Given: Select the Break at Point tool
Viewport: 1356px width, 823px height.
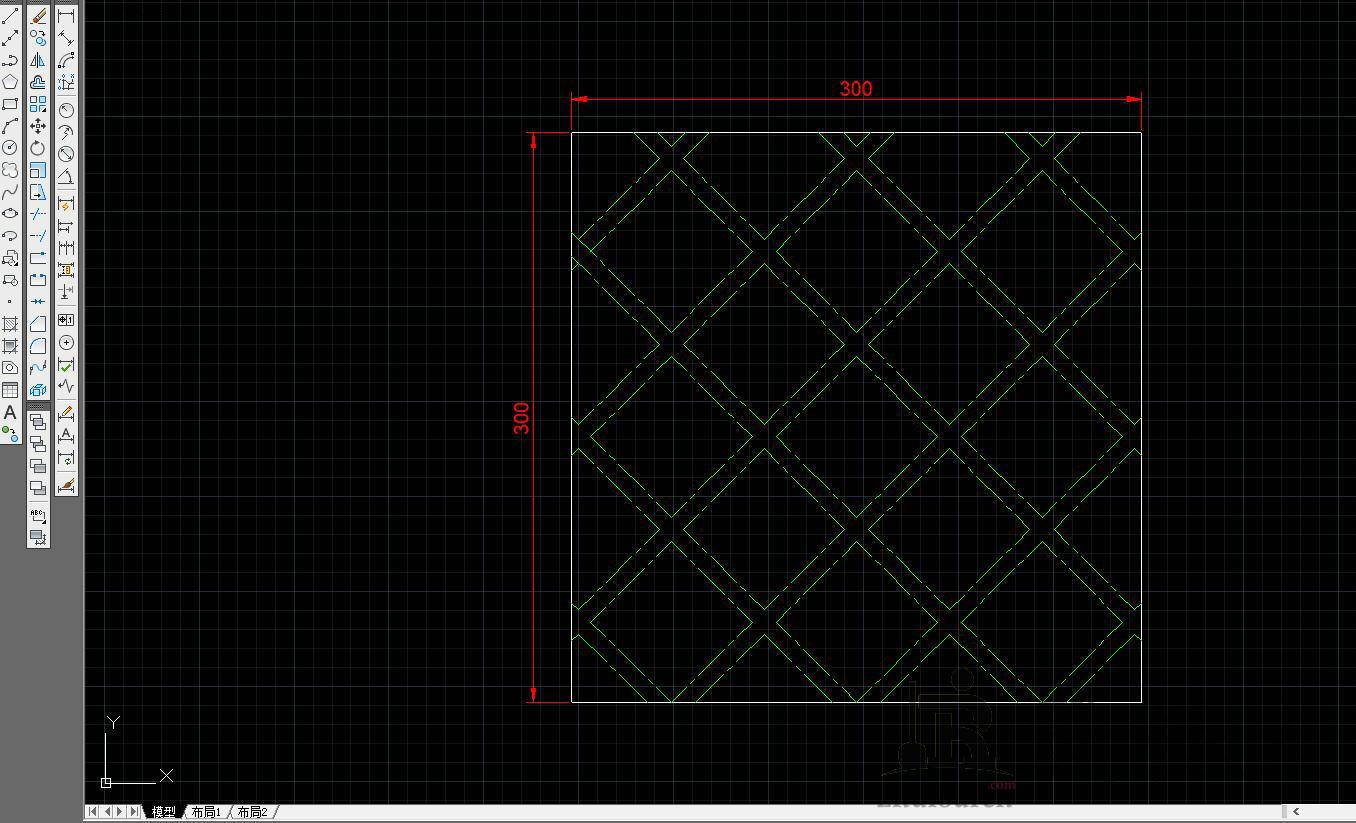Looking at the screenshot, I should click(38, 258).
